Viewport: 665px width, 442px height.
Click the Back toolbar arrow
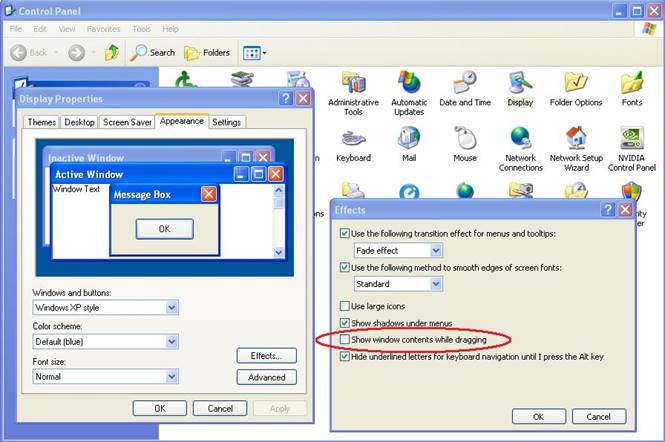click(19, 53)
